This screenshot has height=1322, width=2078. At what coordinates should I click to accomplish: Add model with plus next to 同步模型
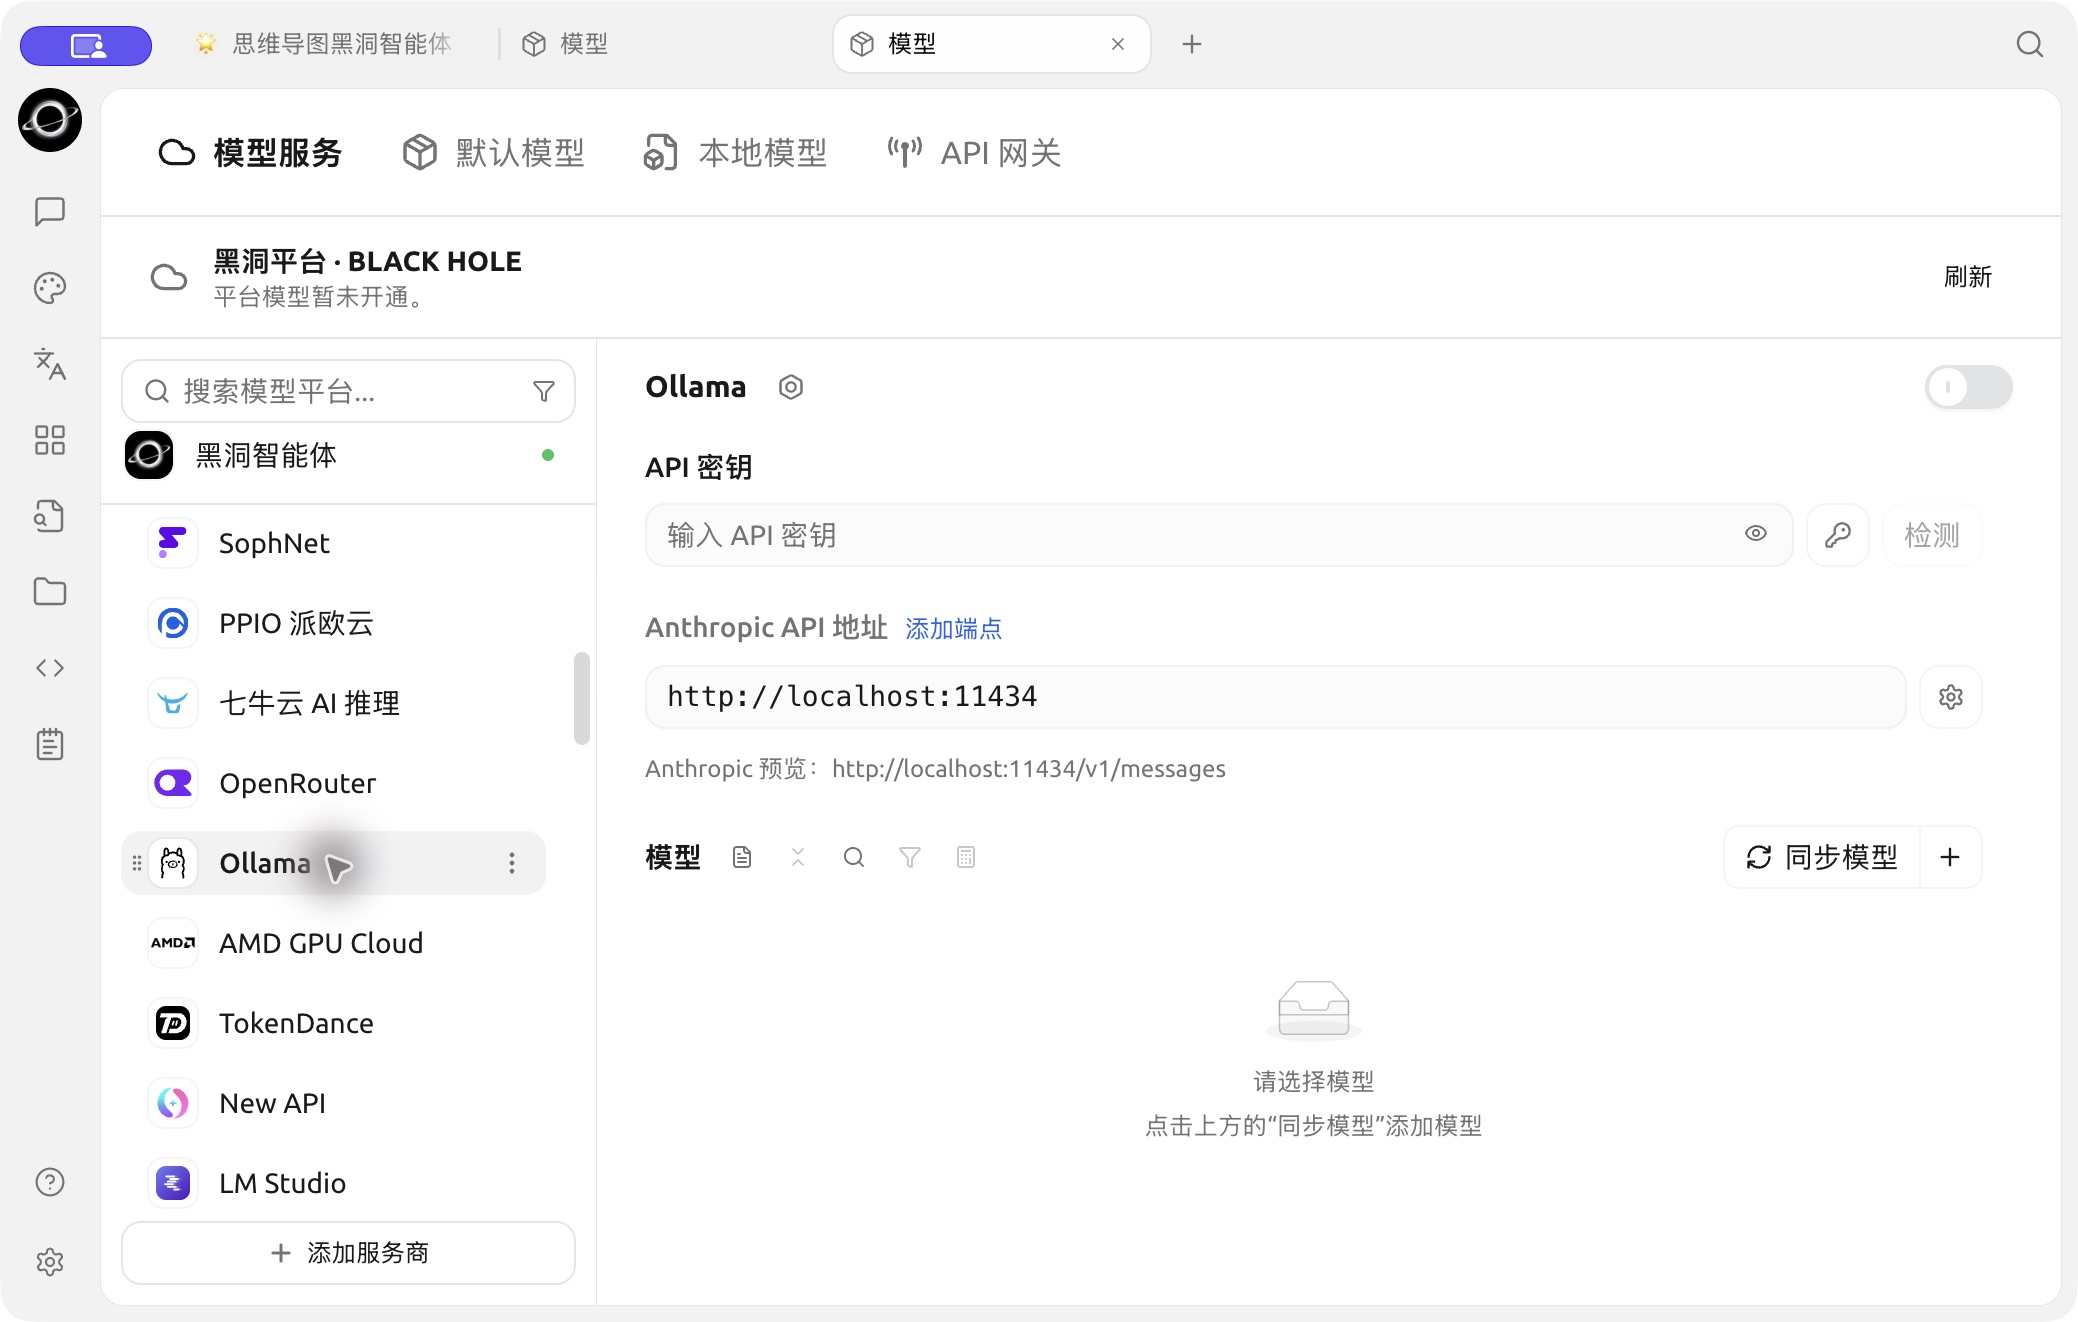(x=1950, y=857)
